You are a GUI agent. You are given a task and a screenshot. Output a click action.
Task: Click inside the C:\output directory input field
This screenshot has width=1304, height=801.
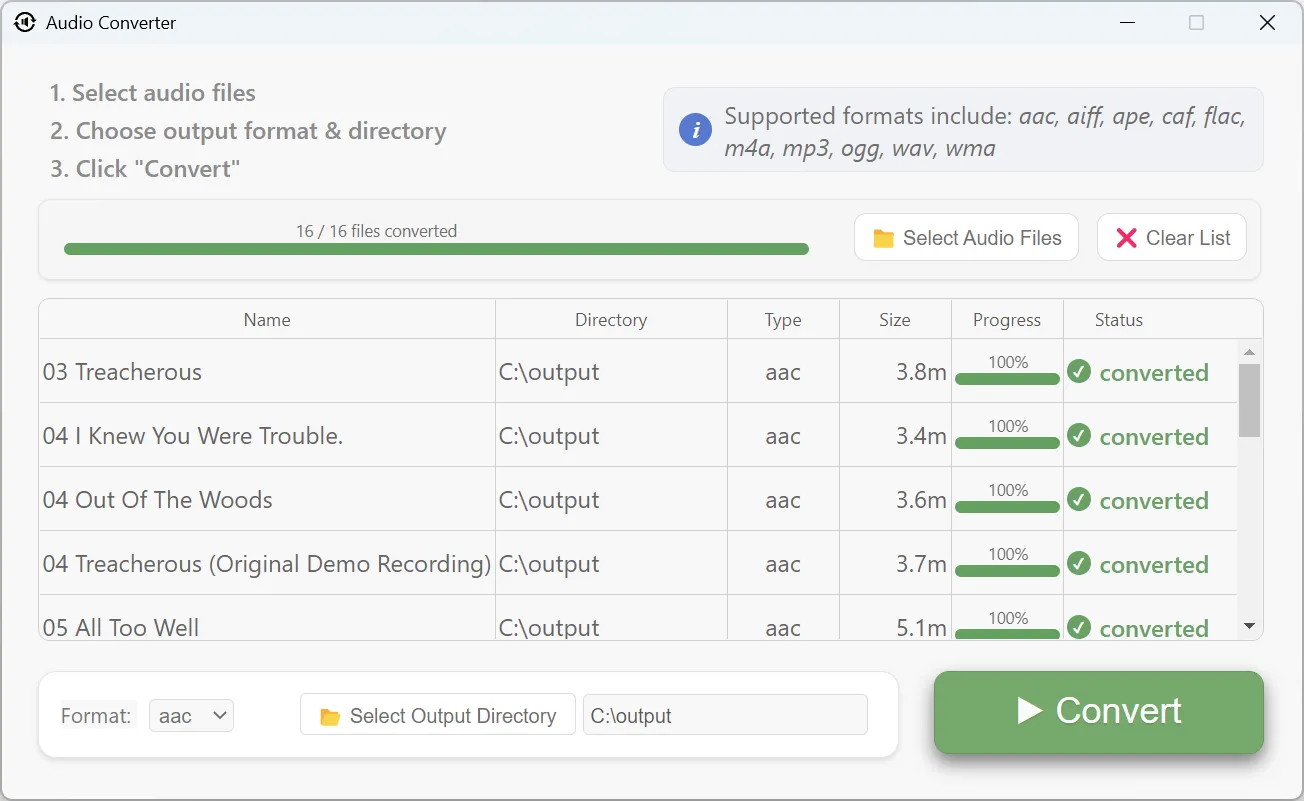click(724, 714)
